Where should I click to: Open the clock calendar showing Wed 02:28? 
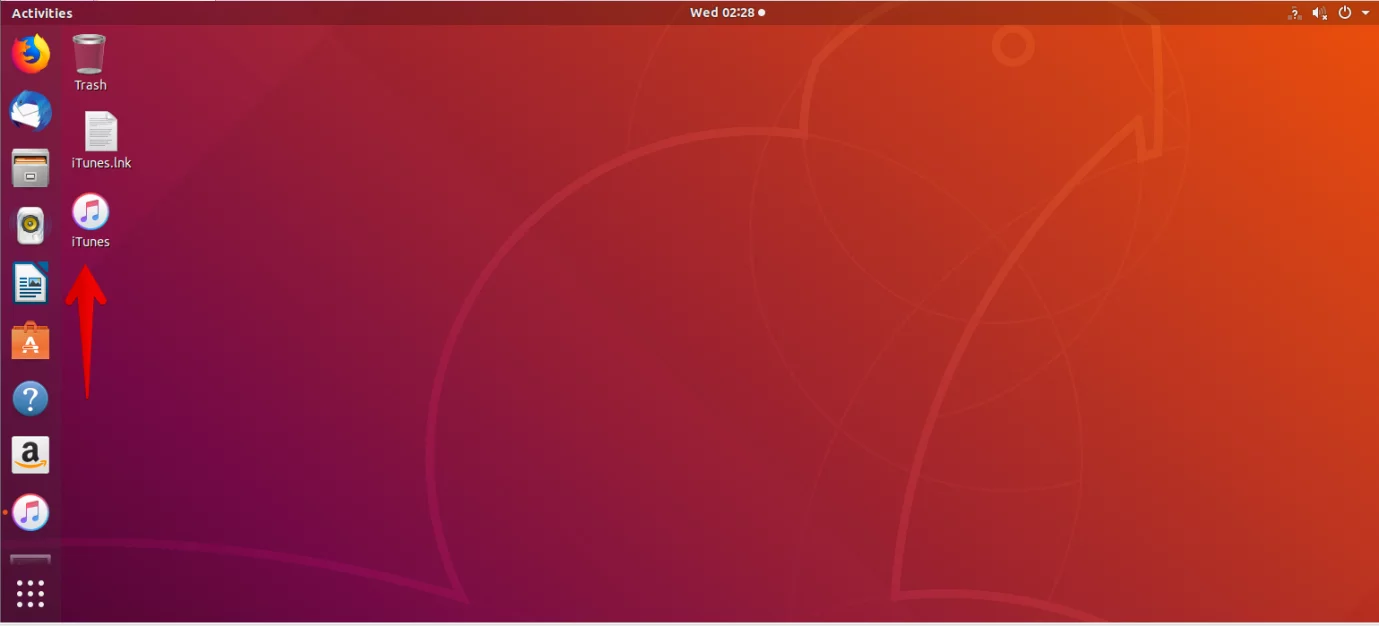(729, 13)
